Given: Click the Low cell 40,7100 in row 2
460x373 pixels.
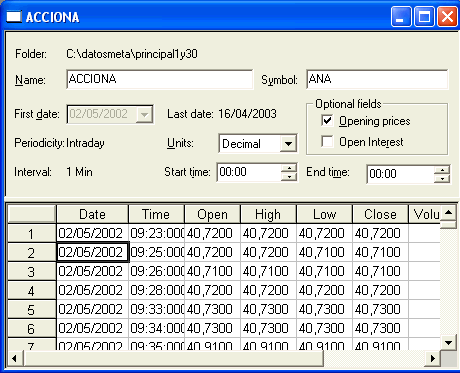Looking at the screenshot, I should (324, 252).
